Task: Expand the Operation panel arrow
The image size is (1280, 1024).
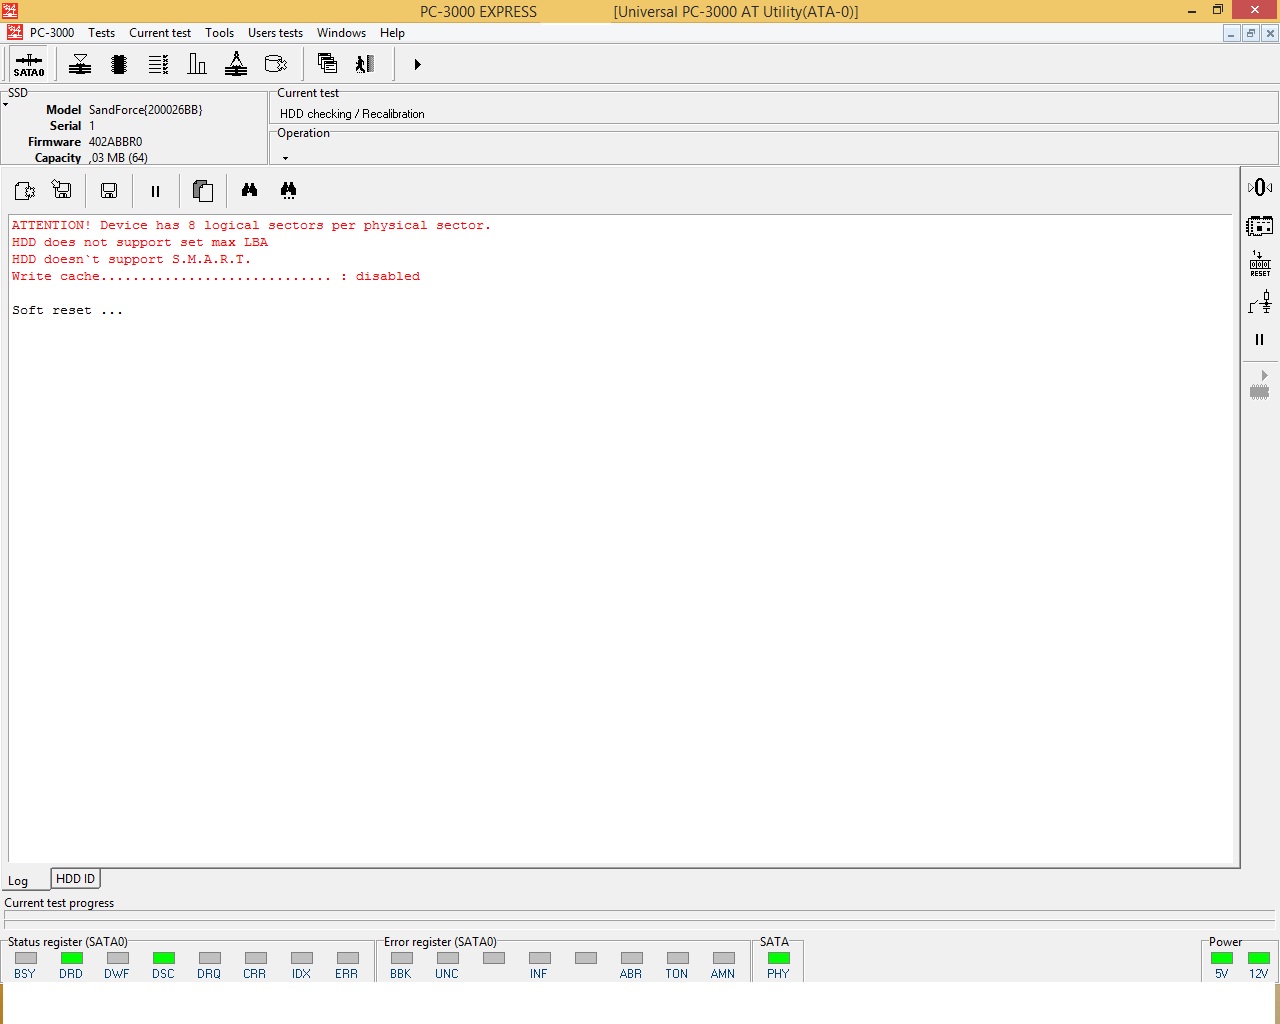Action: click(x=285, y=158)
